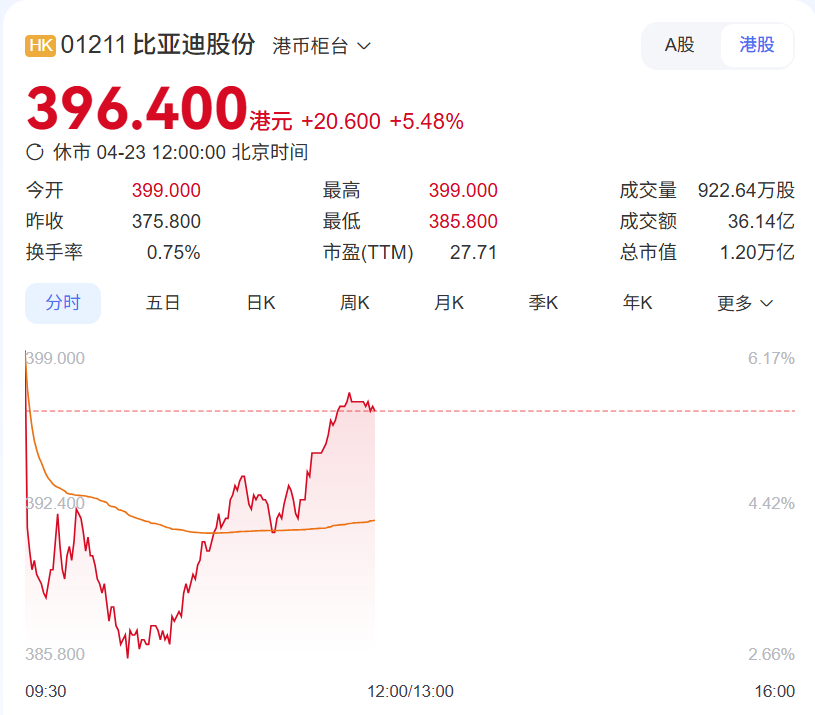Screen dimensions: 815x715
Task: Click the refresh icon beside 休市
Action: pos(35,153)
